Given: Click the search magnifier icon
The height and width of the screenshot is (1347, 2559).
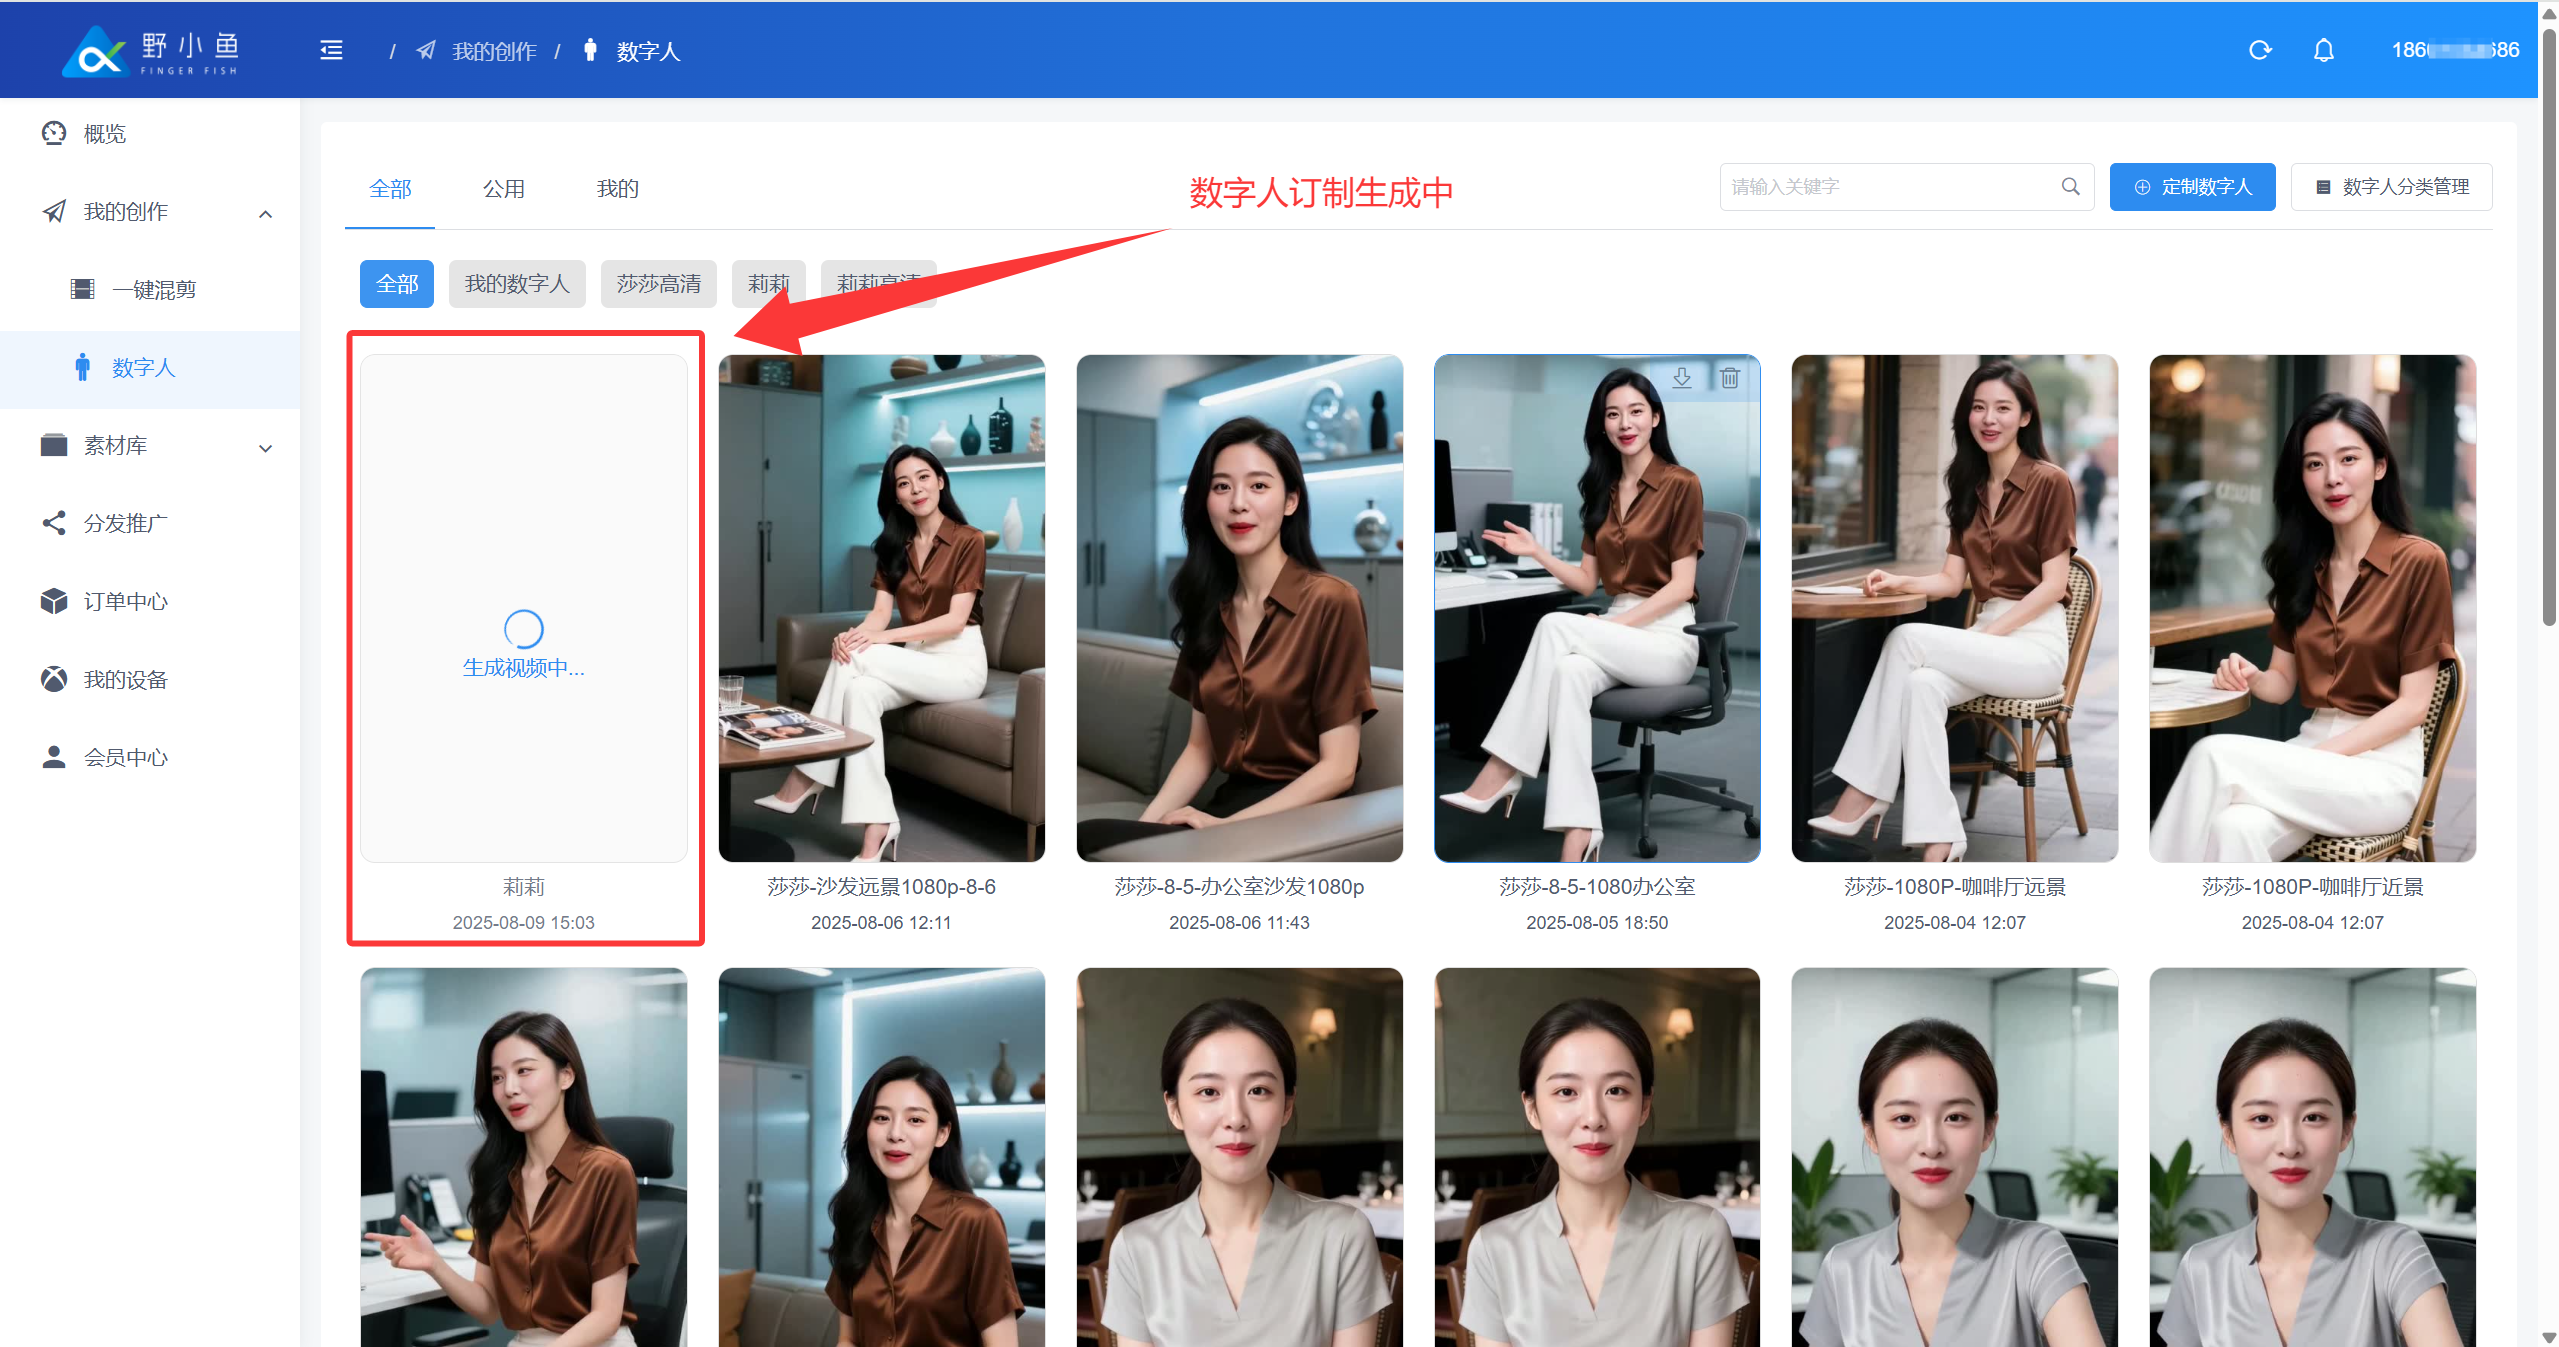Looking at the screenshot, I should coord(2070,187).
